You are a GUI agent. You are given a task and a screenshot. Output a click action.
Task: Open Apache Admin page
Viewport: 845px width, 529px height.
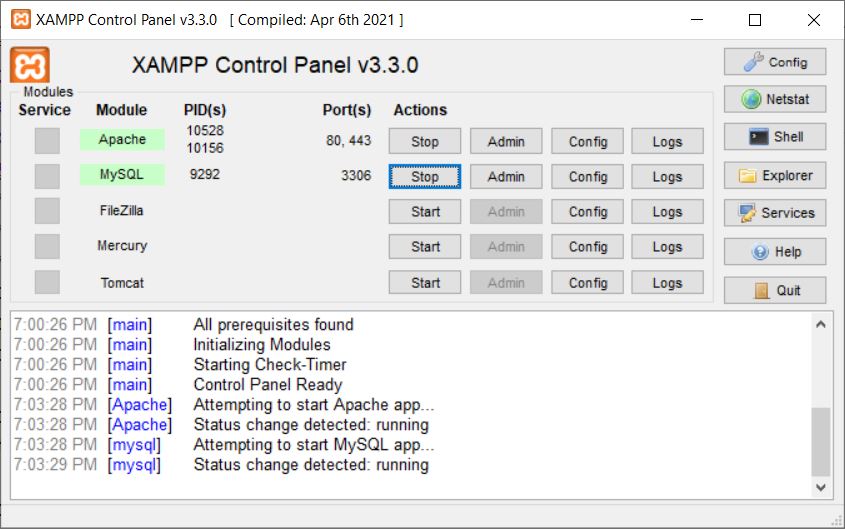[x=506, y=141]
